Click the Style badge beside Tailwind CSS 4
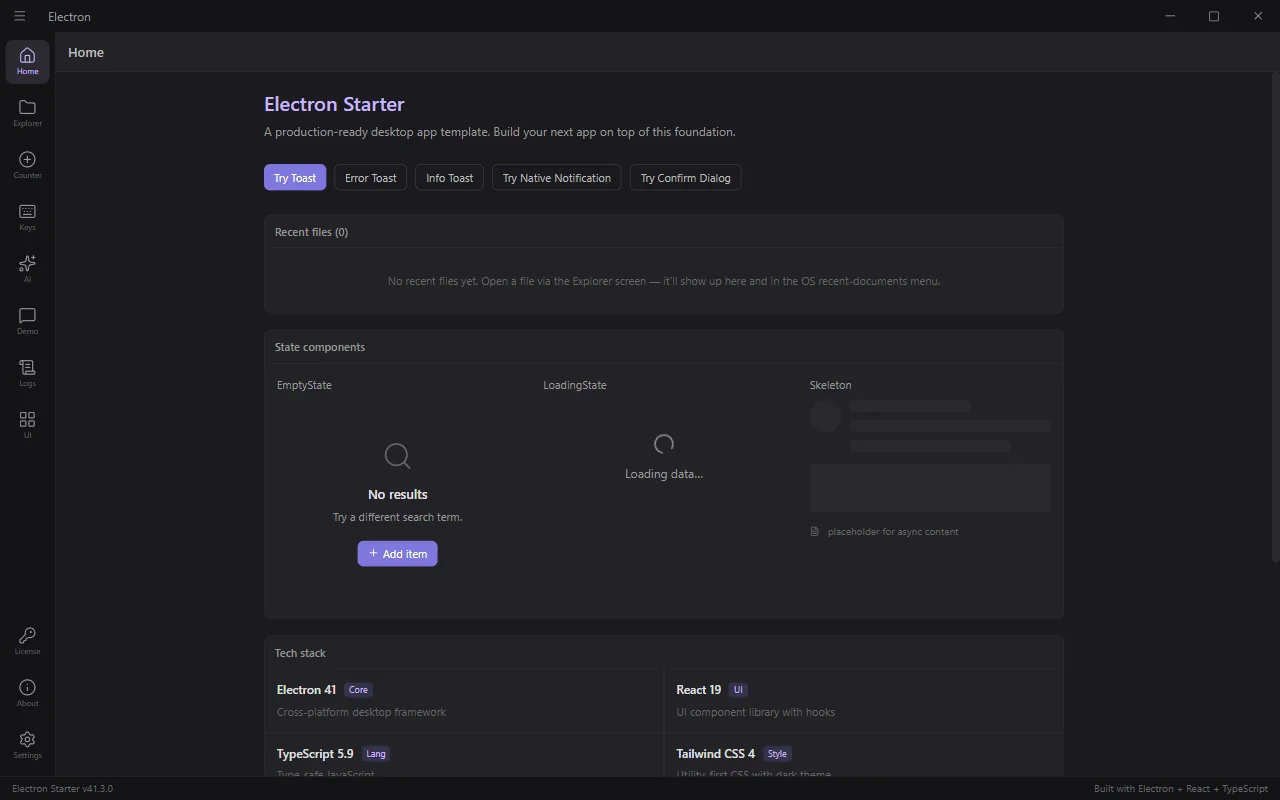Image resolution: width=1280 pixels, height=800 pixels. click(777, 754)
